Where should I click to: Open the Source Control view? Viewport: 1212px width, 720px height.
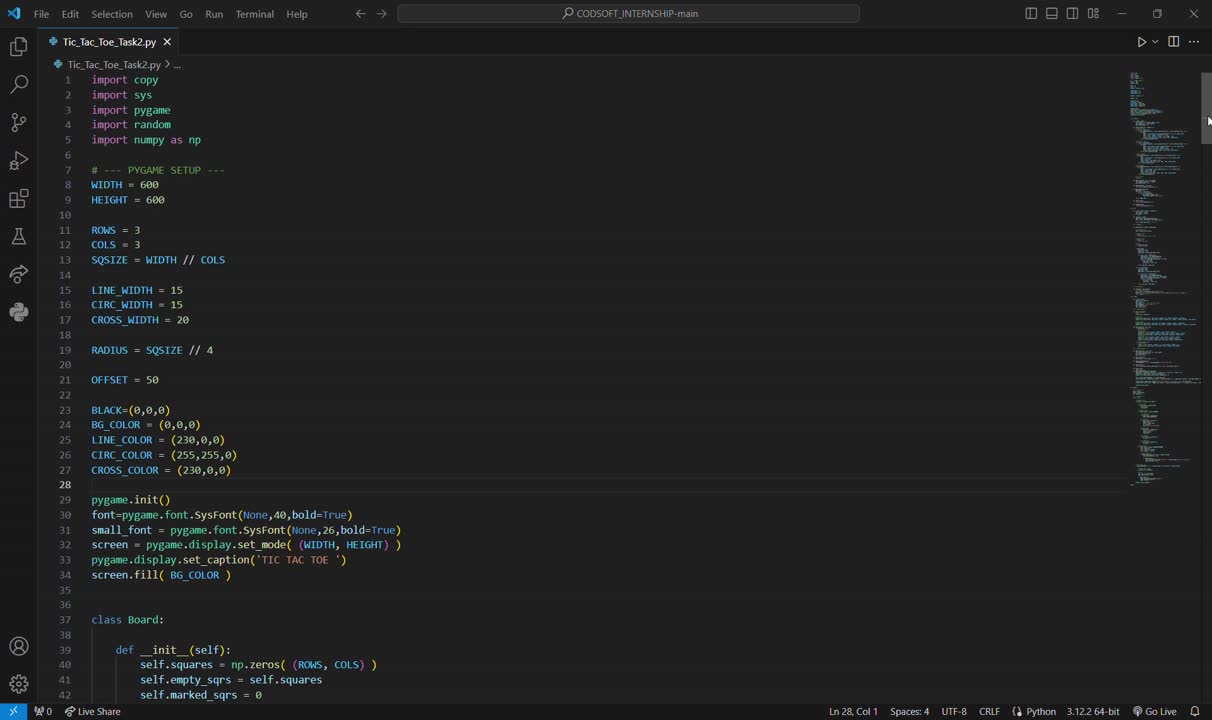(x=18, y=123)
